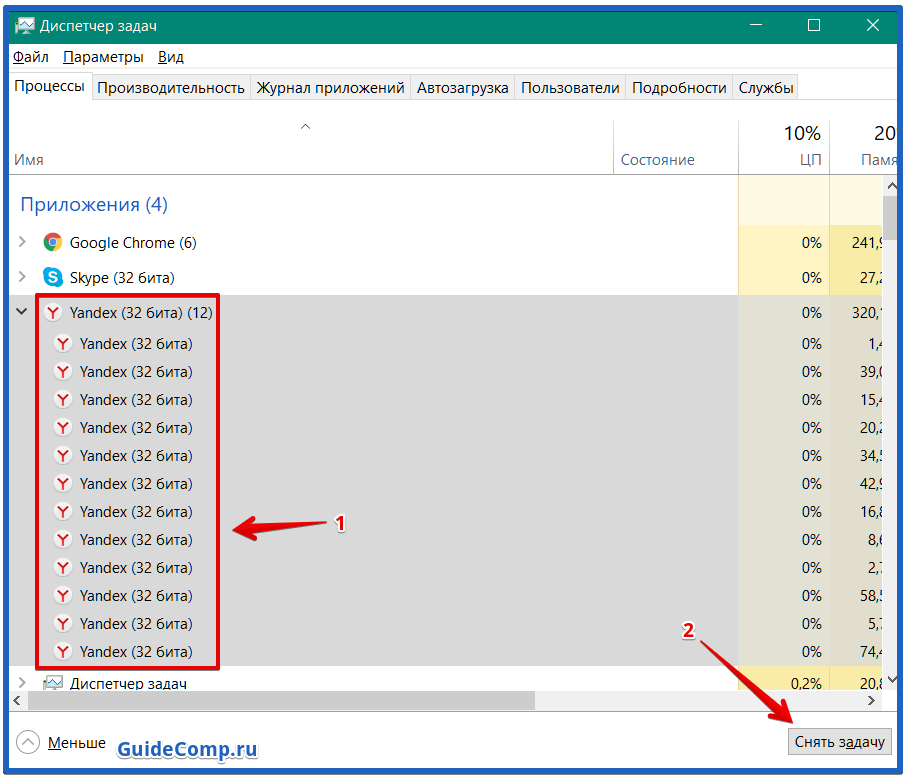Click the Меньше link to show fewer details
The height and width of the screenshot is (778, 908).
(x=76, y=742)
